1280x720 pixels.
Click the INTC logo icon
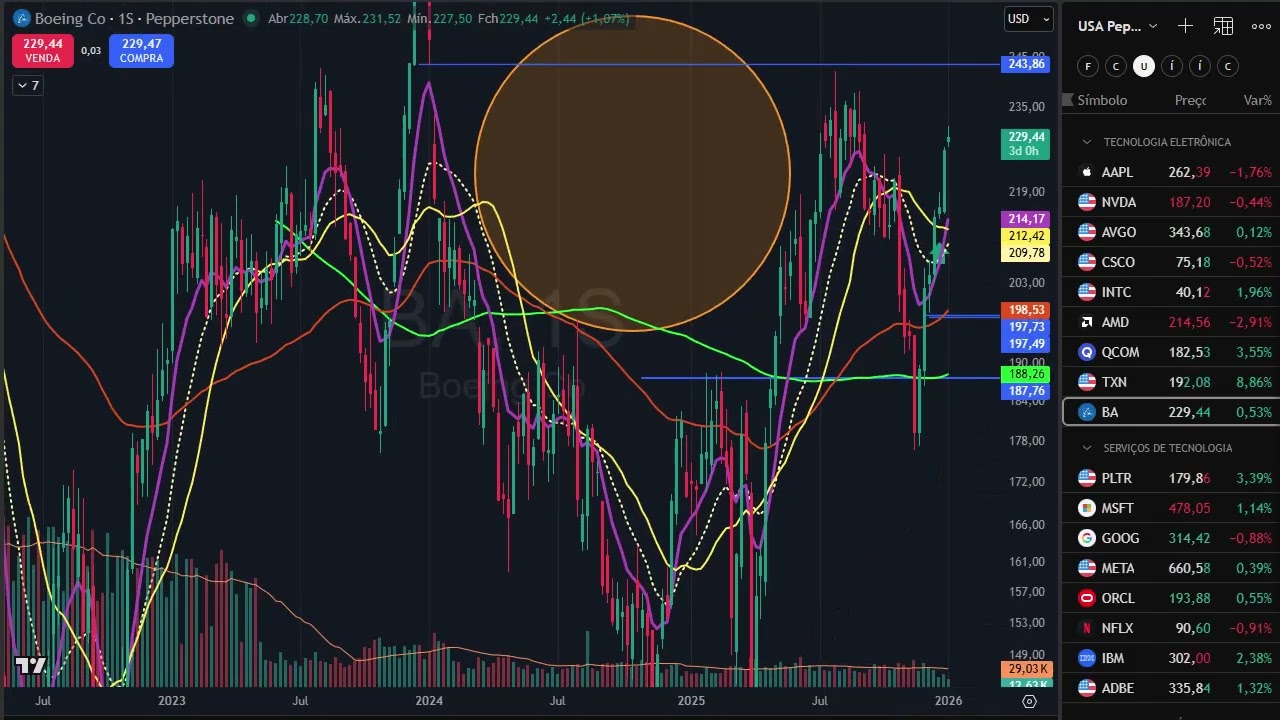1087,292
